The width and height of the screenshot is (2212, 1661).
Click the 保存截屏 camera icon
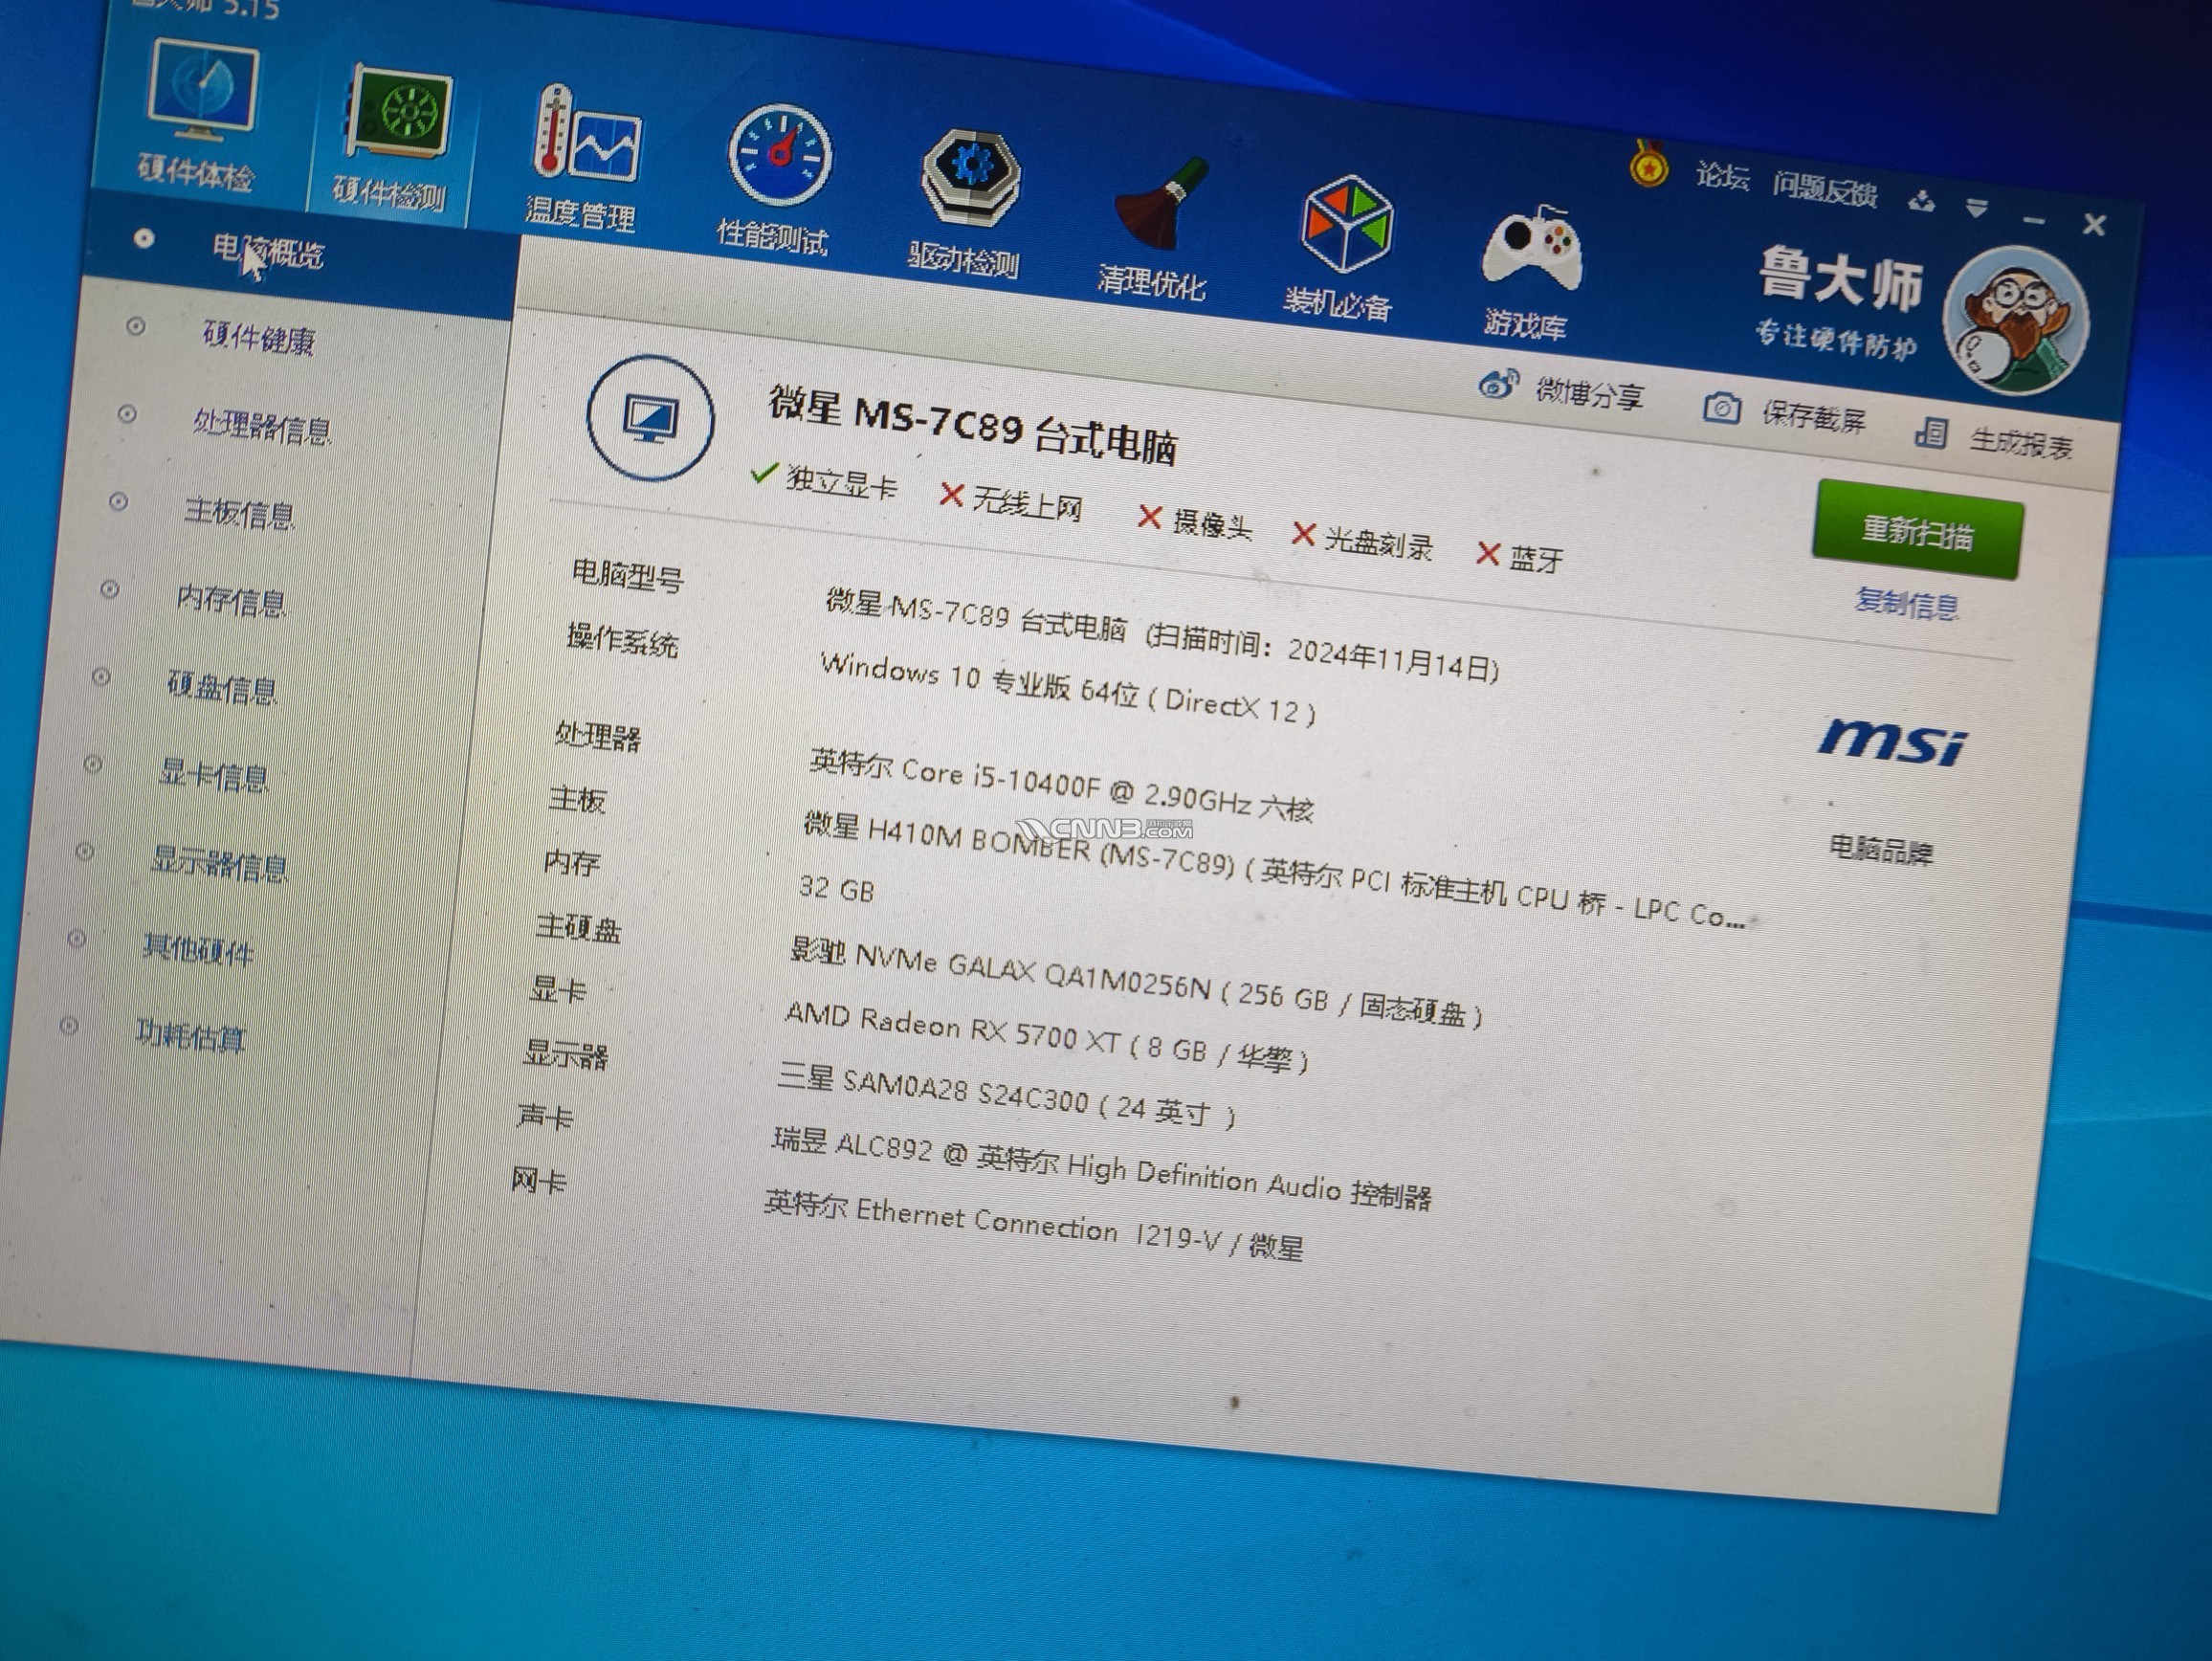(x=1721, y=408)
